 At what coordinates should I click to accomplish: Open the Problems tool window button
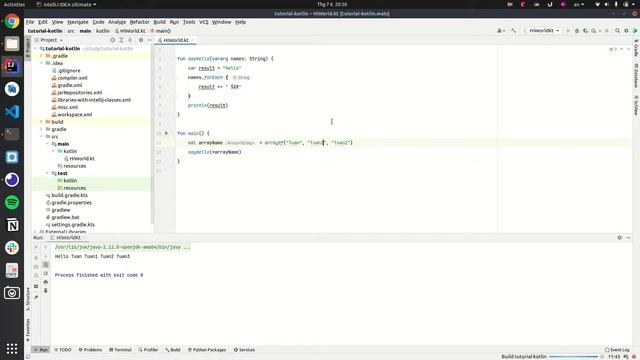pos(90,350)
